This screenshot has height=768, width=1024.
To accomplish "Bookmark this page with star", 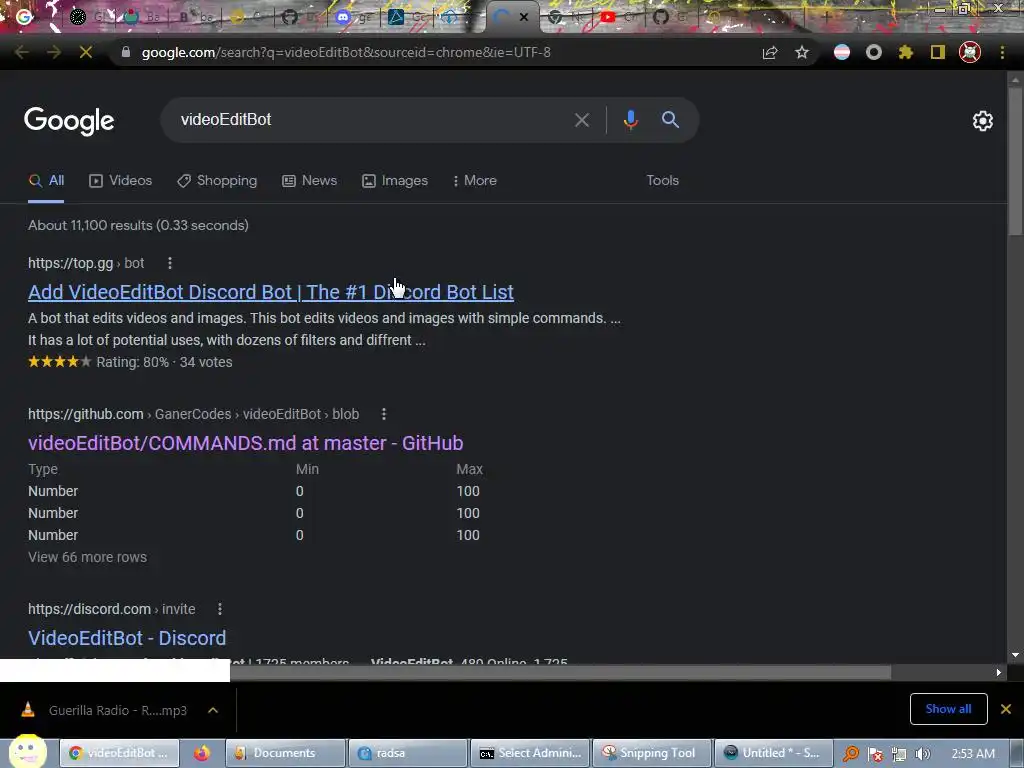I will [802, 52].
